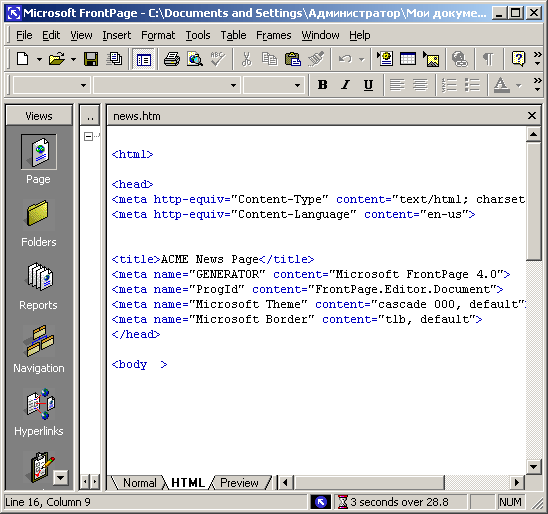Click the Save floppy disk icon
Viewport: 548px width, 514px height.
pos(91,59)
